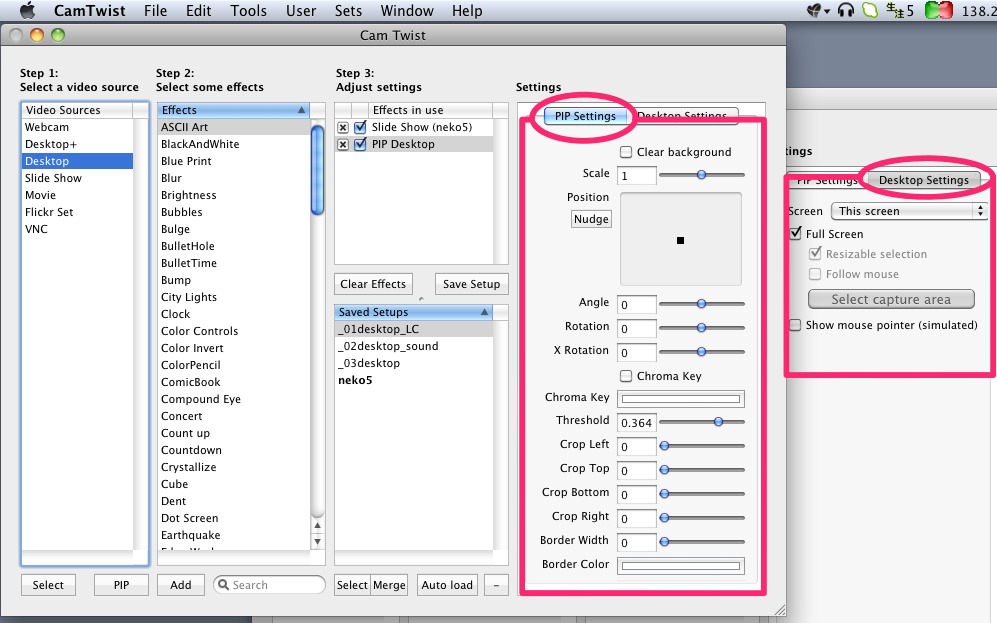
Task: Open the Window menu
Action: pyautogui.click(x=407, y=10)
